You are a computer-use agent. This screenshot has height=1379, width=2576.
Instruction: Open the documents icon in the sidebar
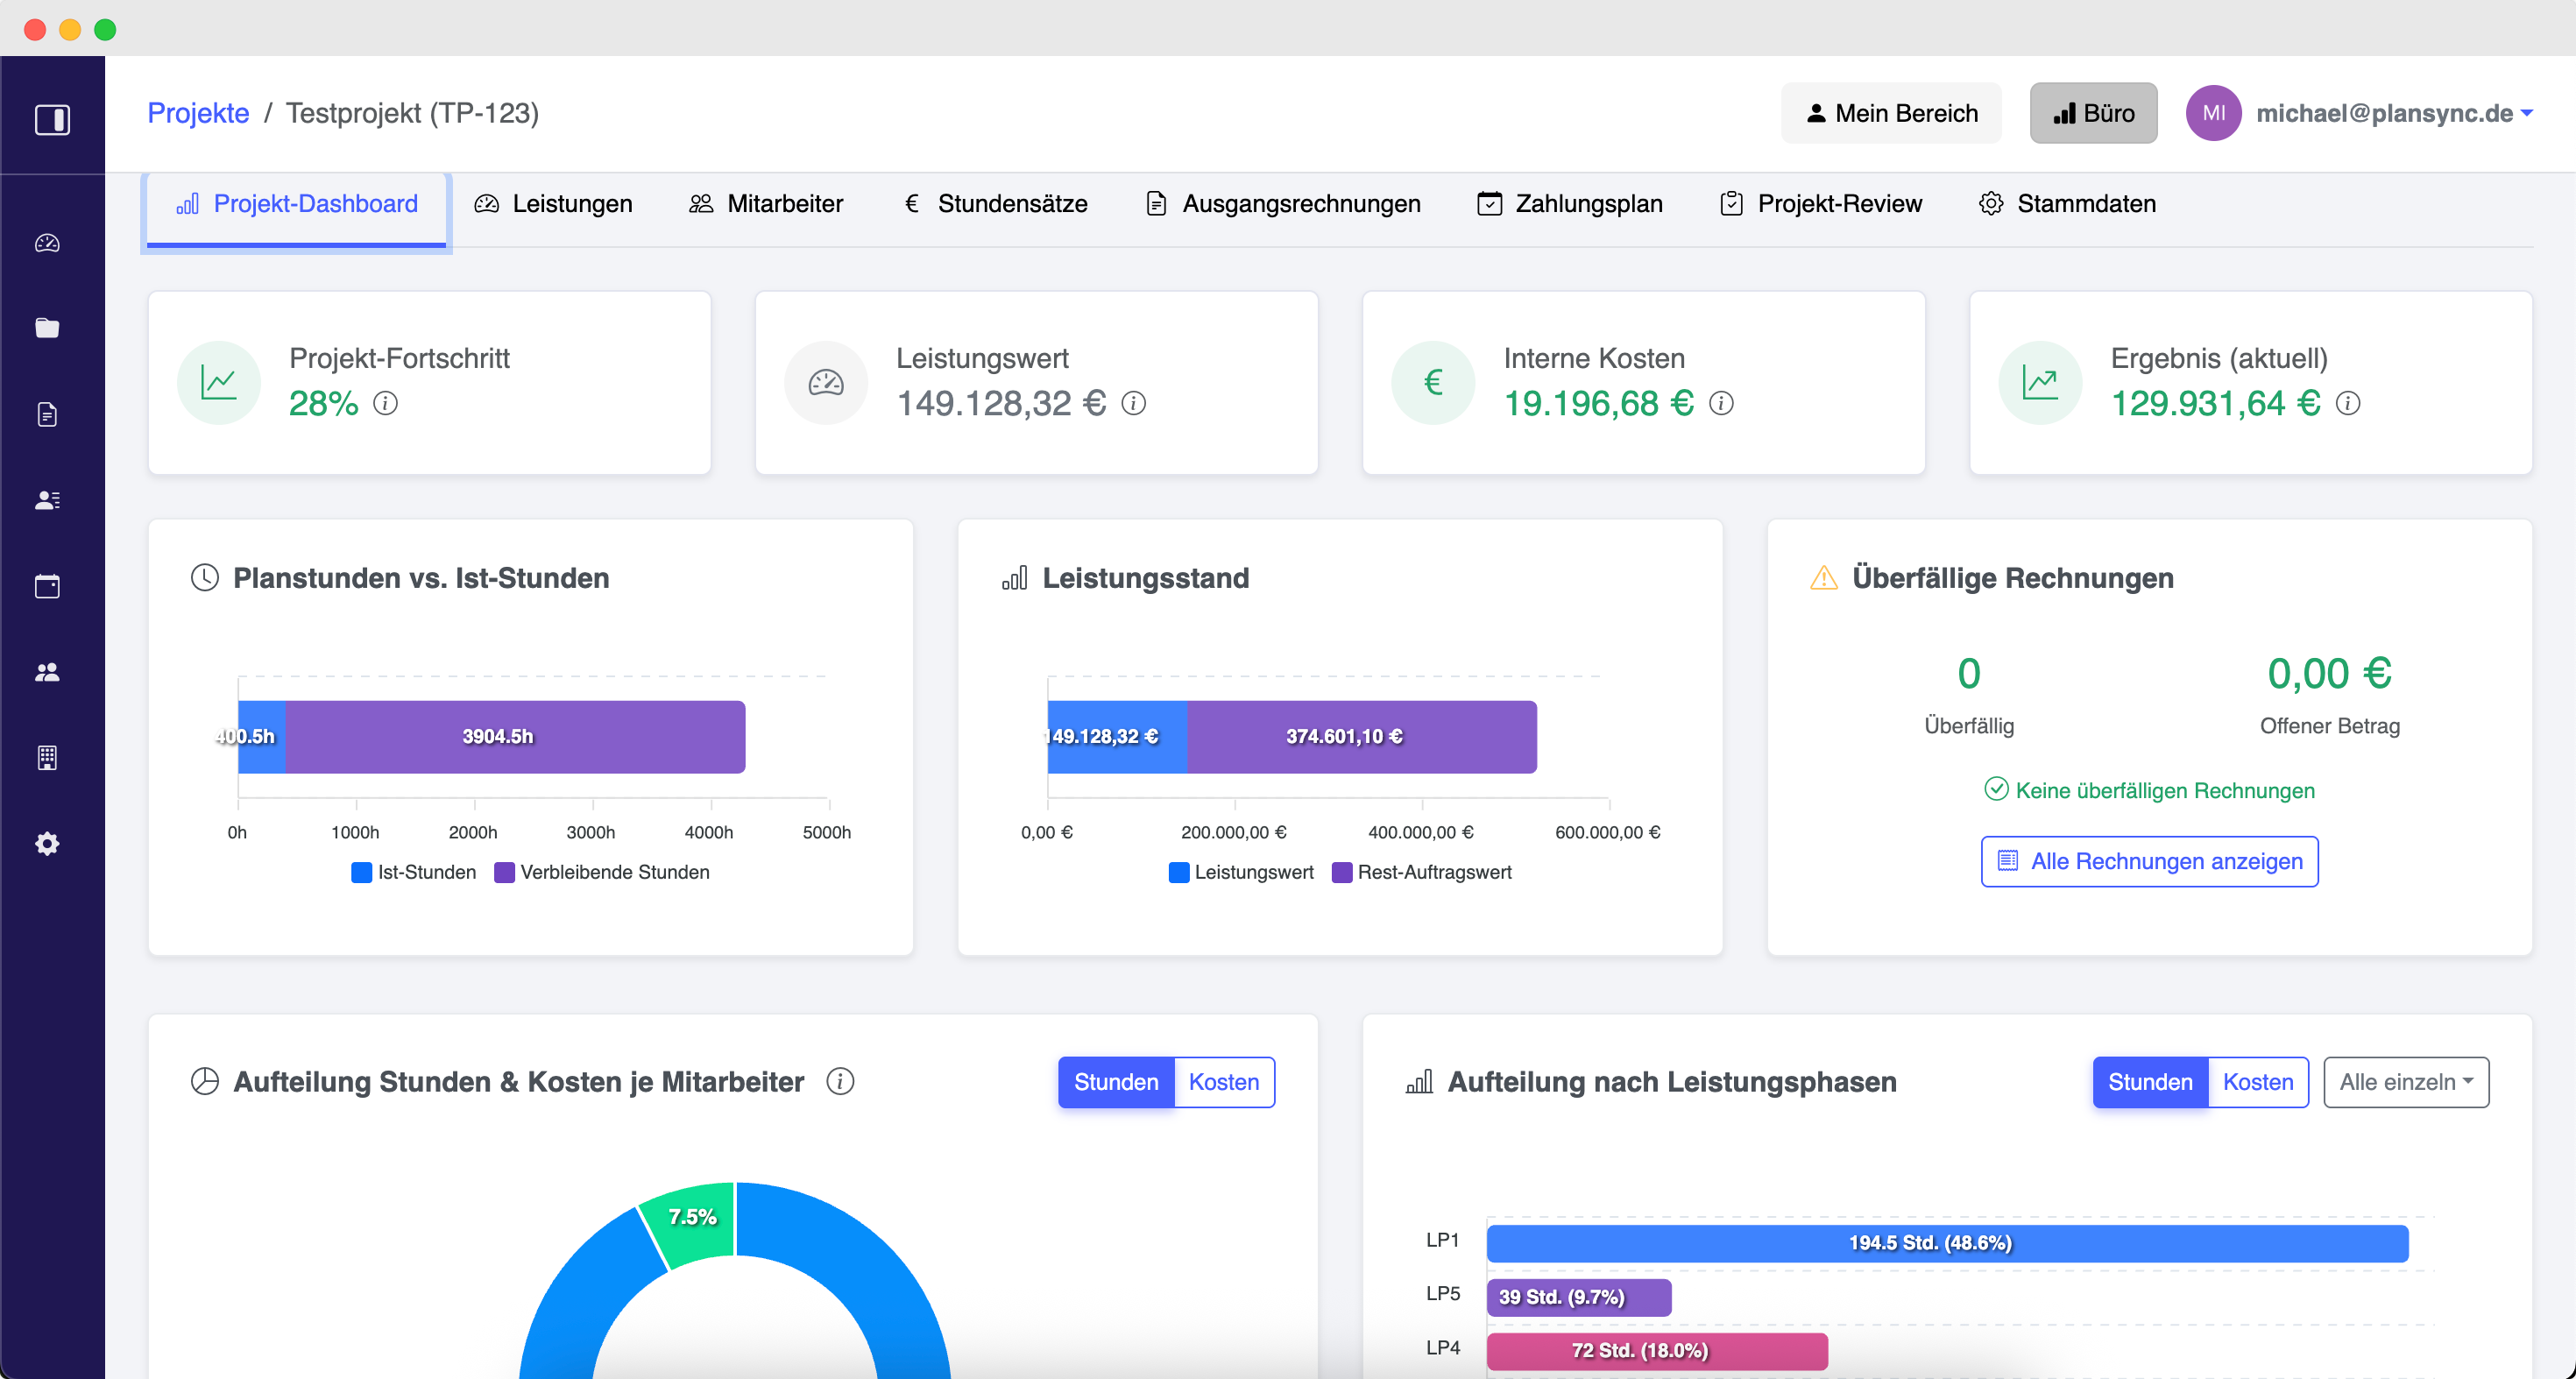(x=48, y=414)
